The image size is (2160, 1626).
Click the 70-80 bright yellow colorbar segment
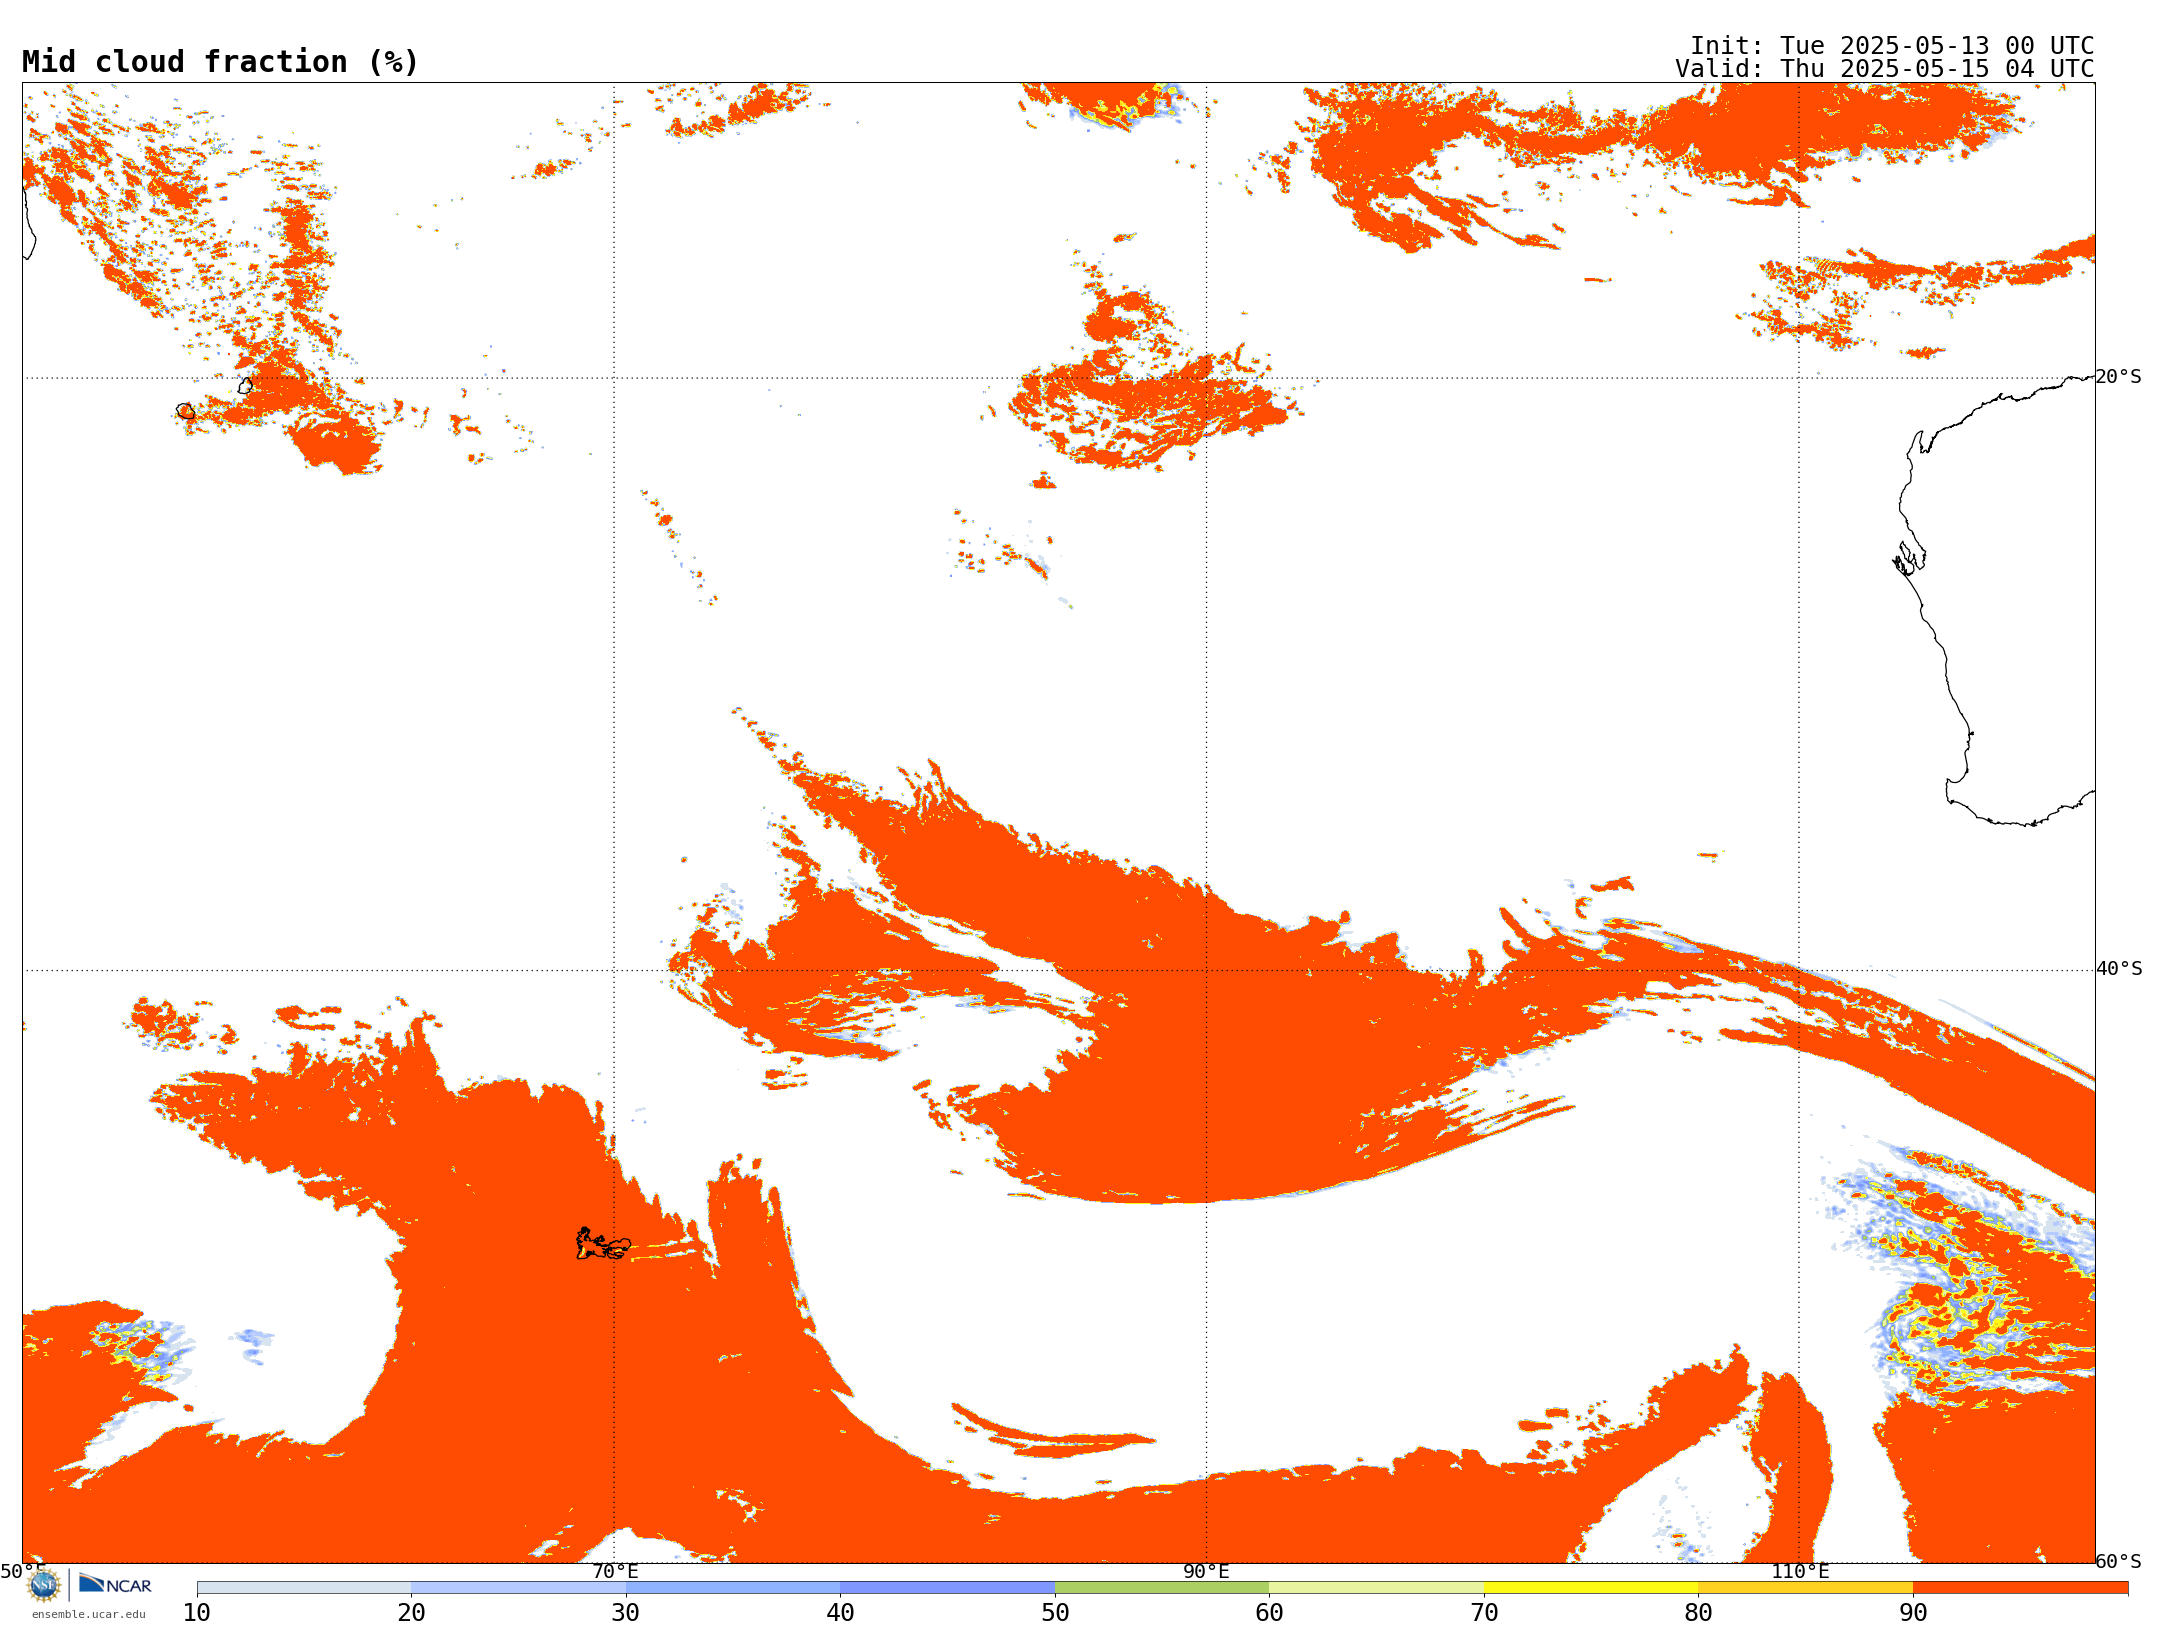(x=1591, y=1588)
